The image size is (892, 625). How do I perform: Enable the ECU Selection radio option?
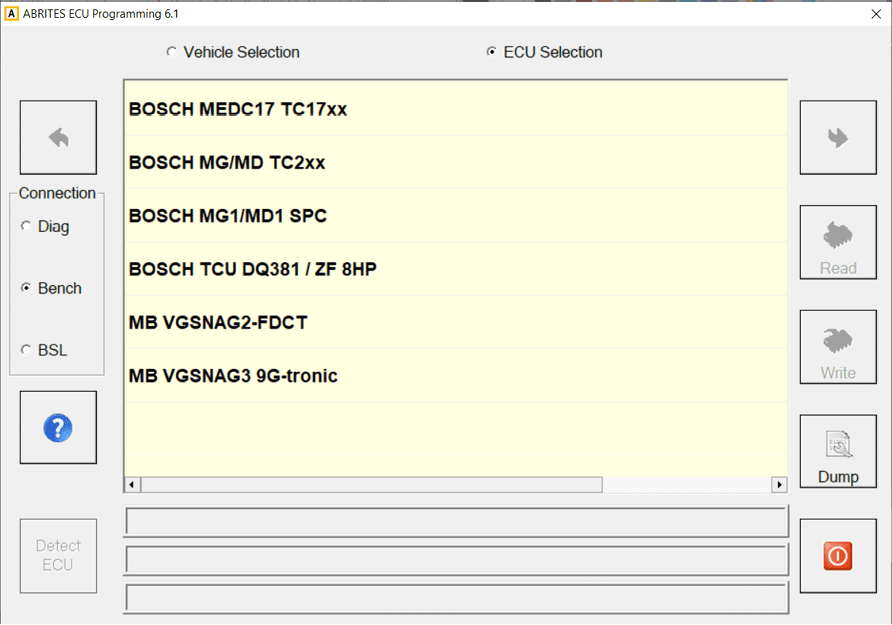pyautogui.click(x=491, y=53)
